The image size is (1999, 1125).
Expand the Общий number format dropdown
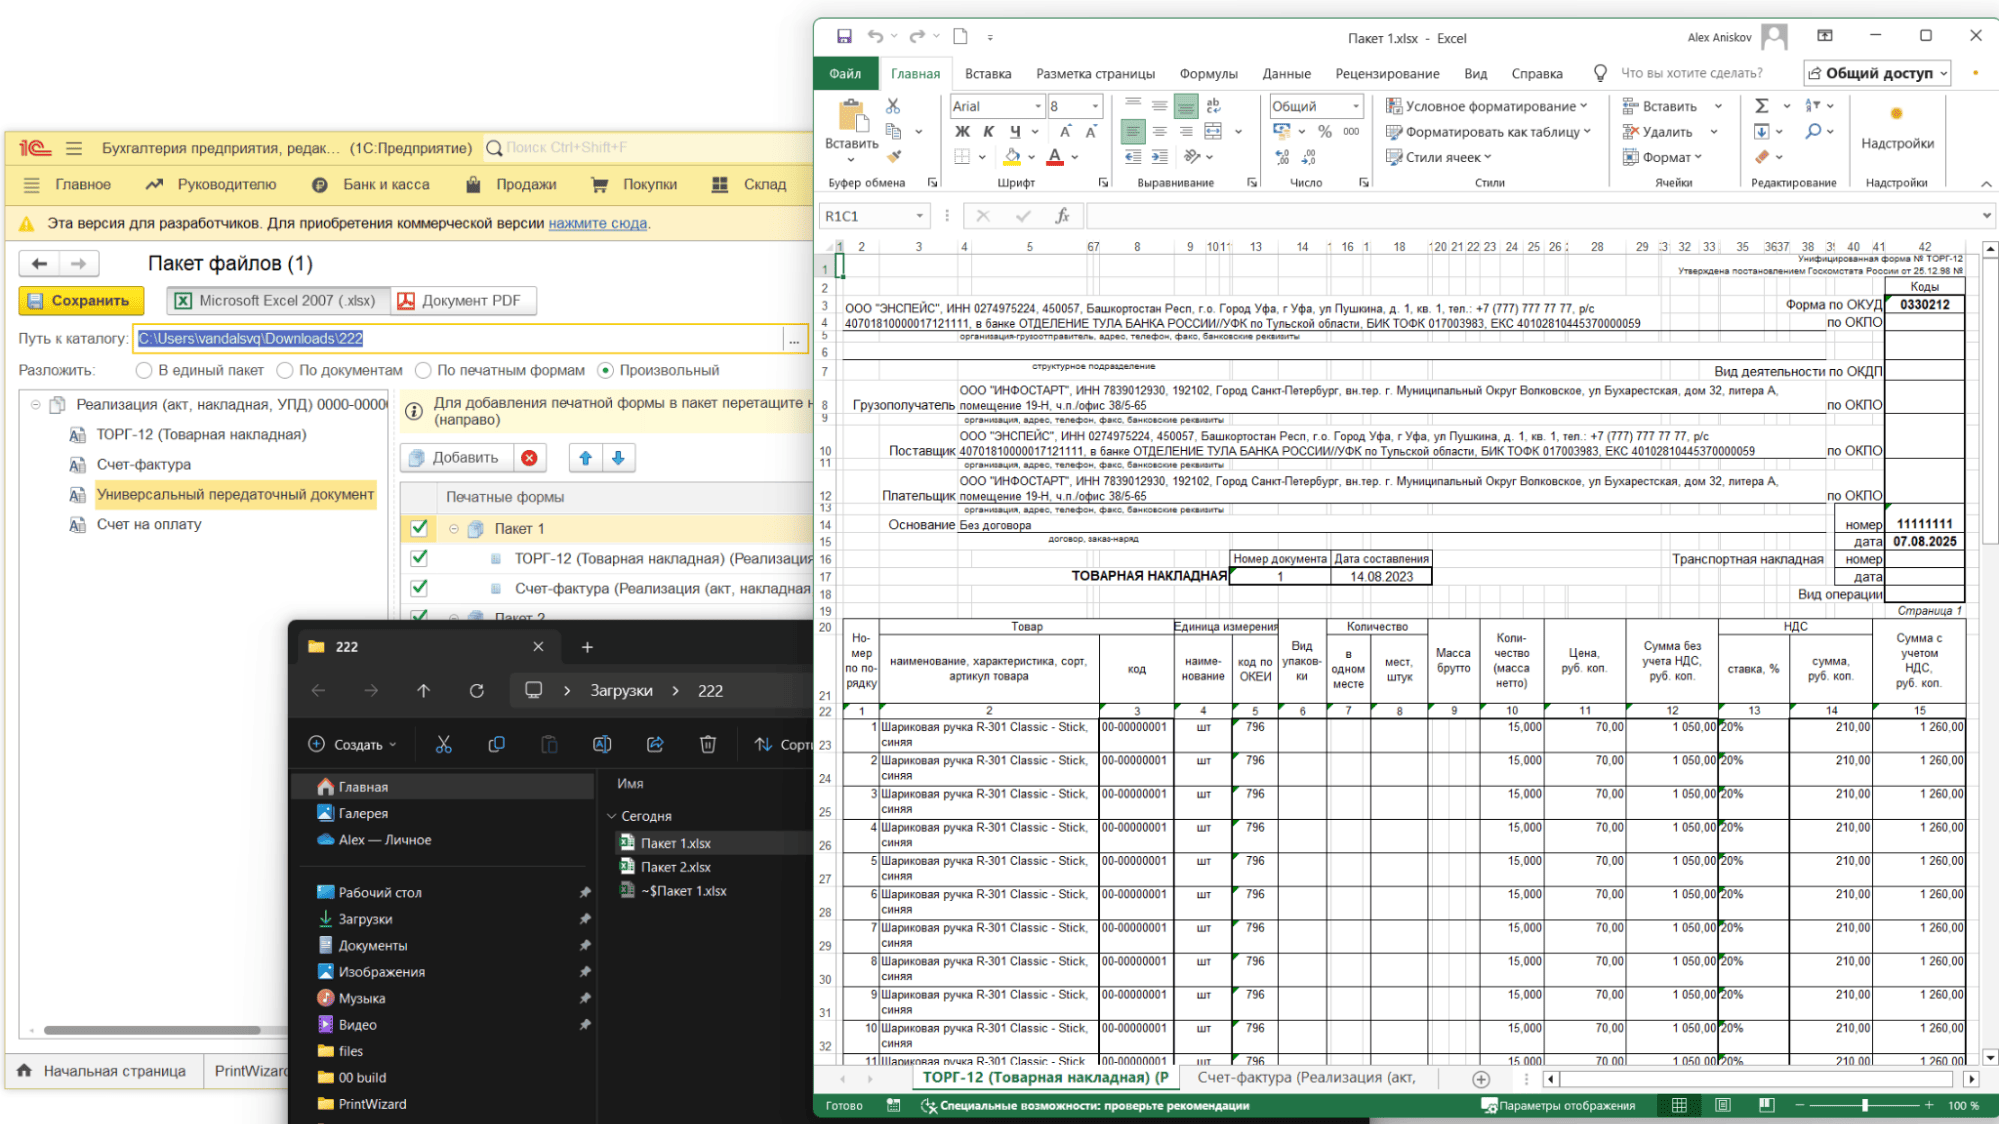(x=1356, y=106)
